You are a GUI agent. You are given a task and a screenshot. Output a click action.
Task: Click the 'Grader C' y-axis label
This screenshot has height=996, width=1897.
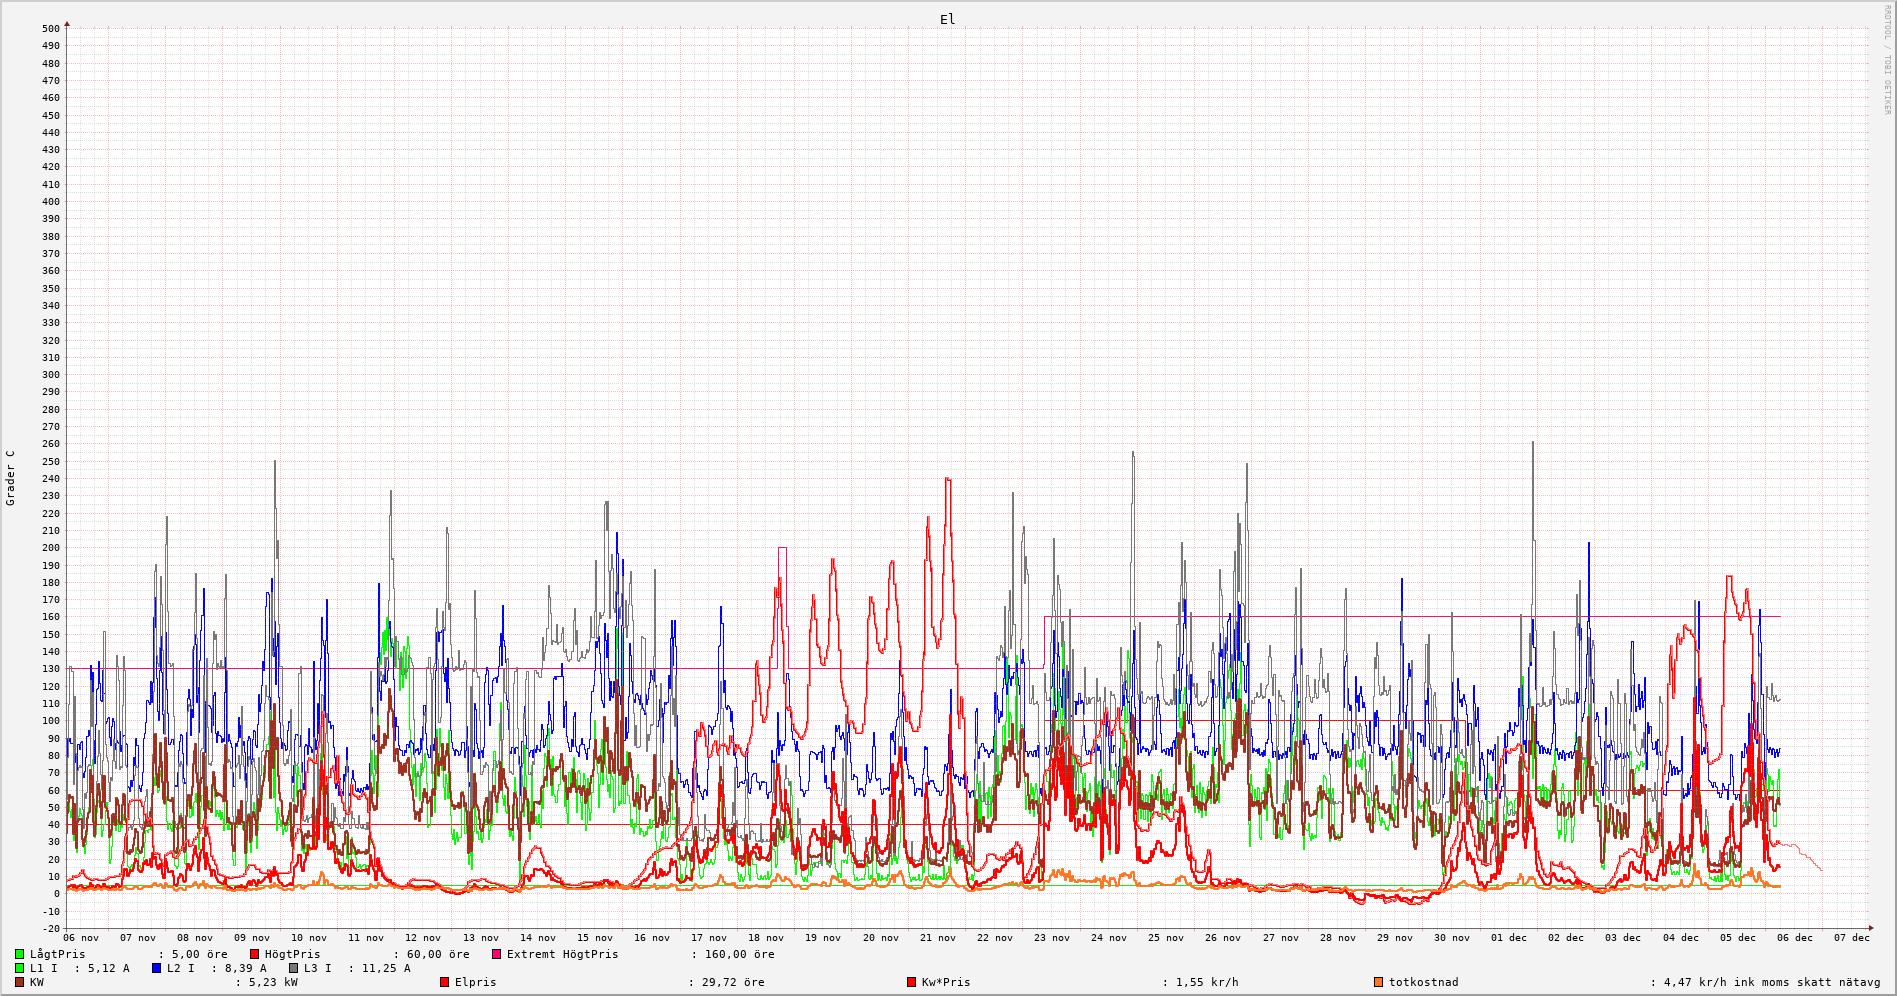[x=11, y=478]
